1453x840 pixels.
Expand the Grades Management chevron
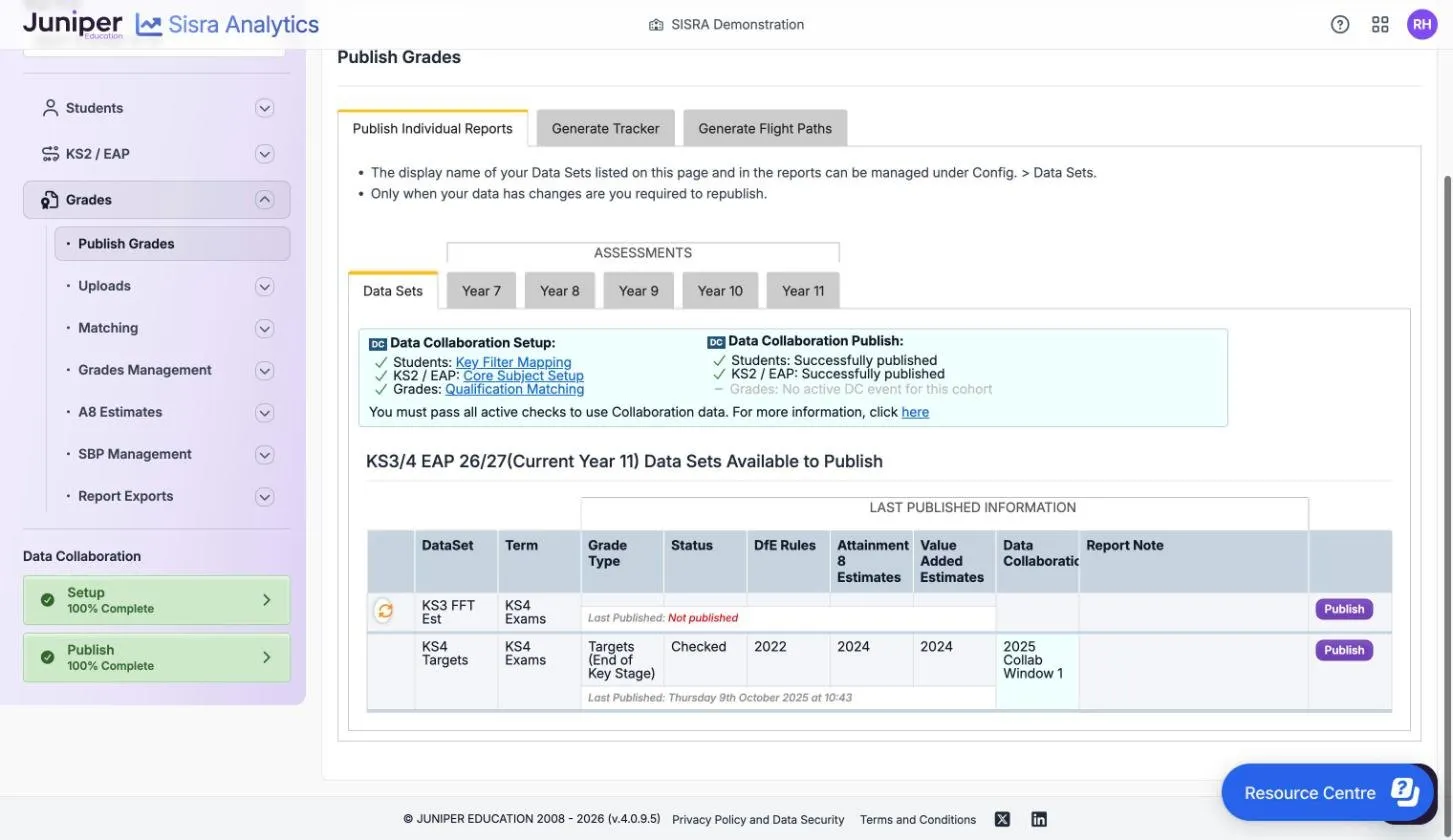[x=264, y=371]
